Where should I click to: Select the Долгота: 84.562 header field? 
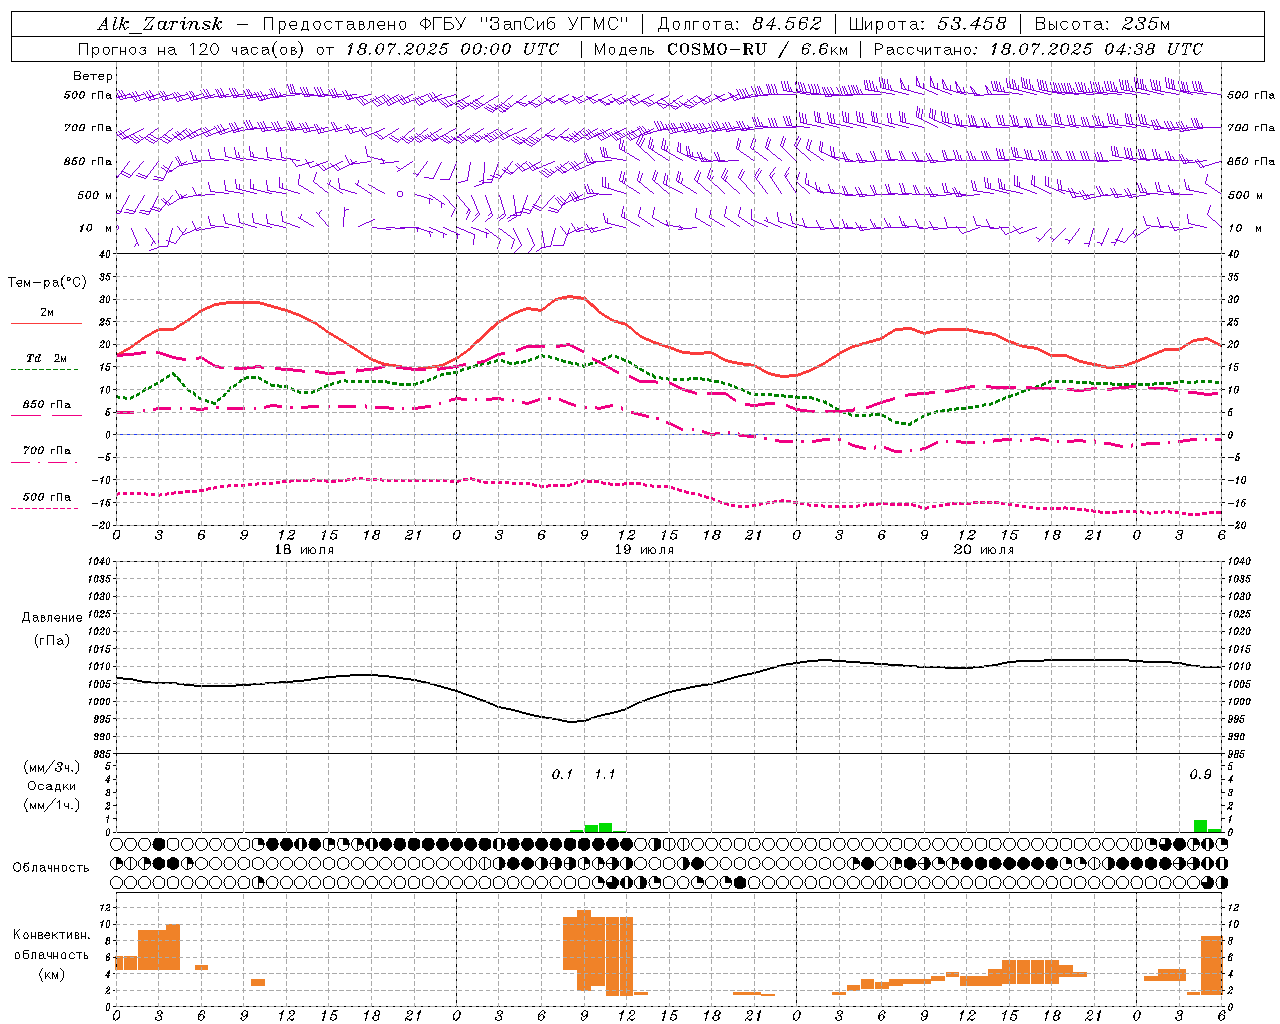tap(739, 24)
